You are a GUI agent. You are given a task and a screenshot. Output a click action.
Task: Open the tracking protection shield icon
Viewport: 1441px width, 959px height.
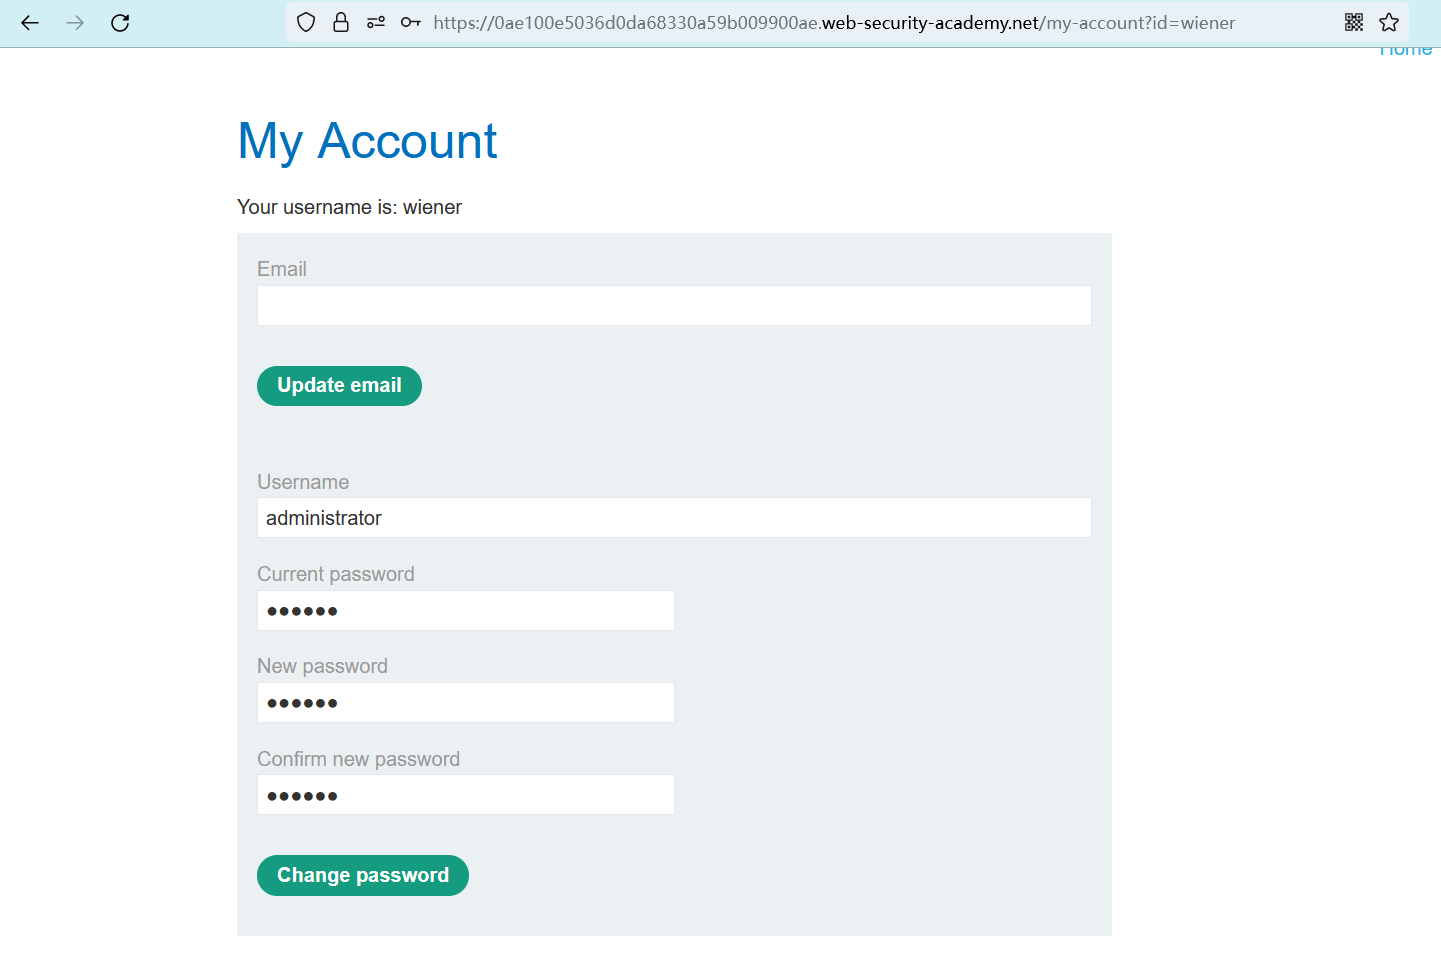[x=306, y=23]
